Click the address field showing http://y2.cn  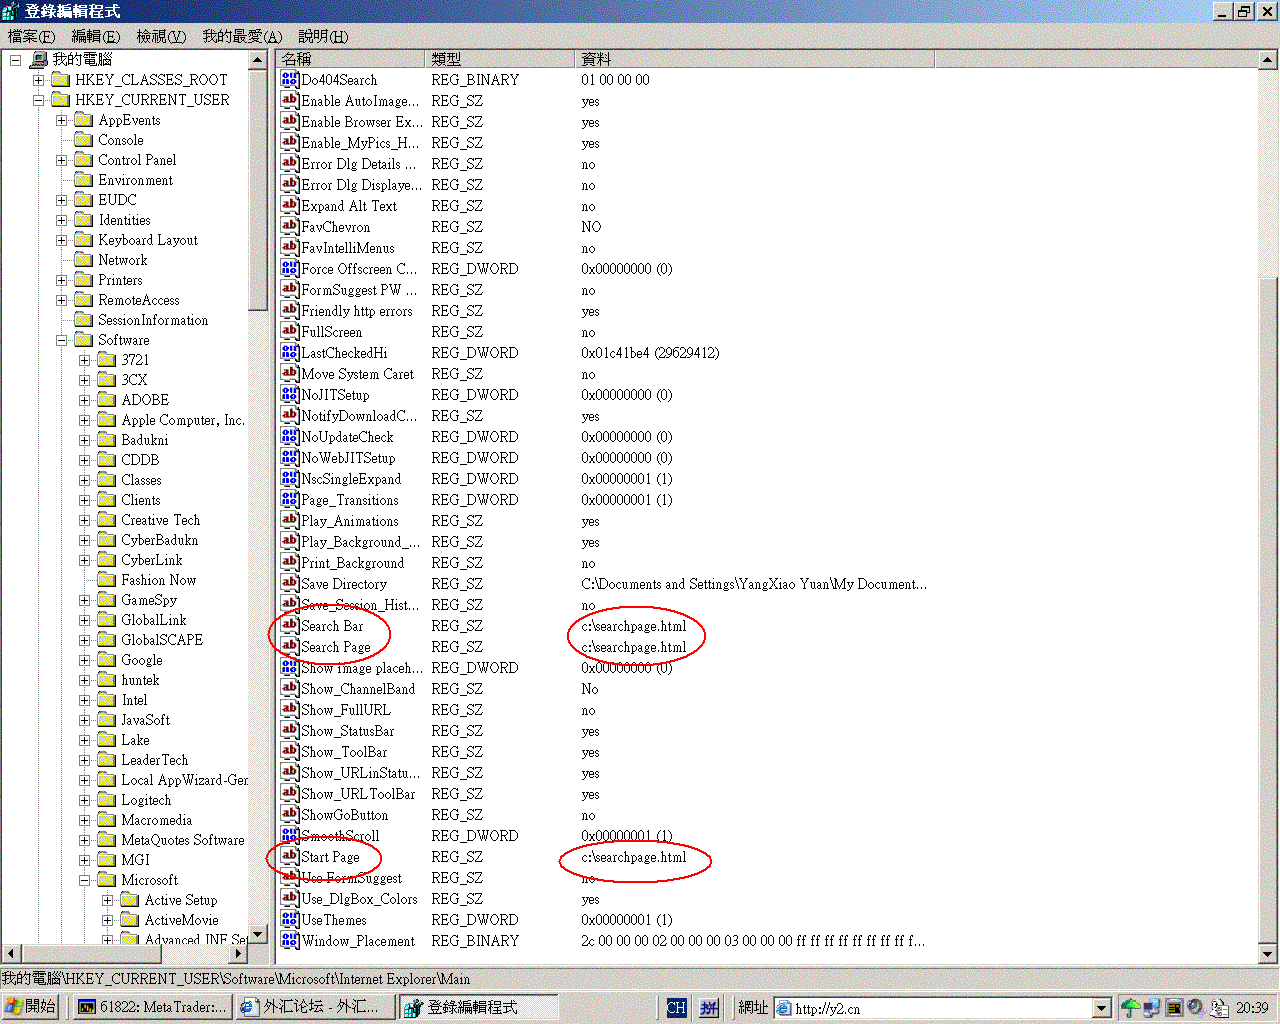[934, 1008]
